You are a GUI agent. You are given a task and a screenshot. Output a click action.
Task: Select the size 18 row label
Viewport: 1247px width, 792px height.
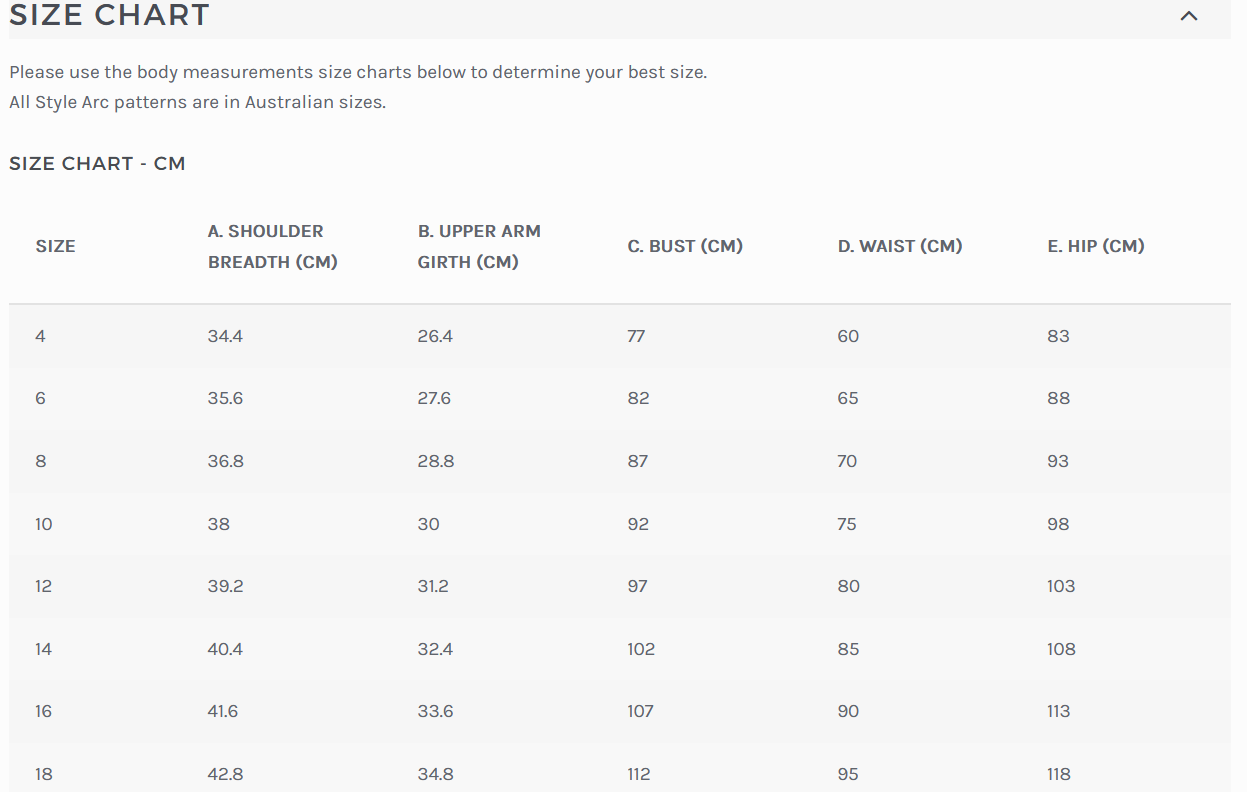[x=44, y=774]
